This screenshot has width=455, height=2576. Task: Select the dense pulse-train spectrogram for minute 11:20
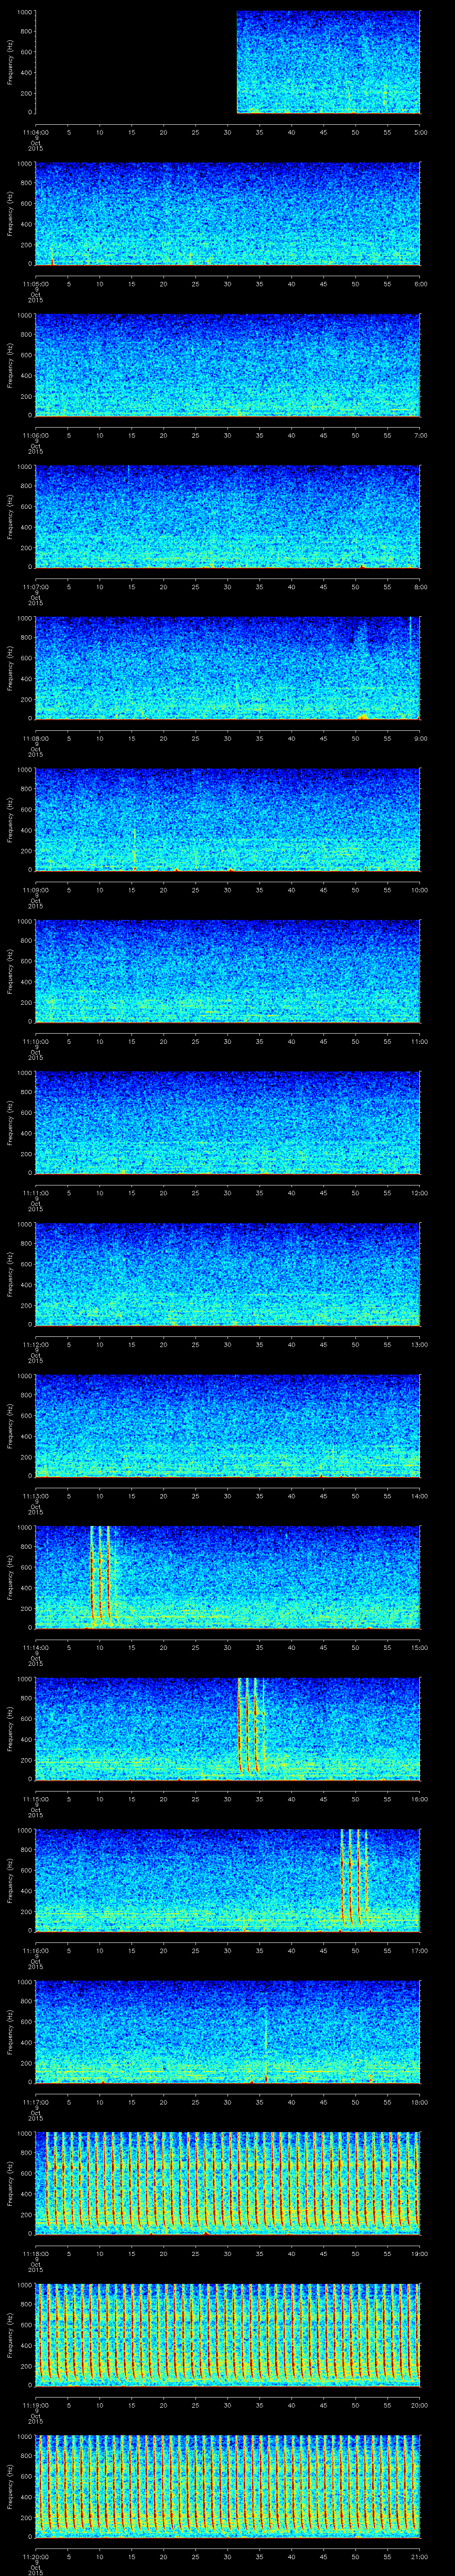[x=227, y=2486]
